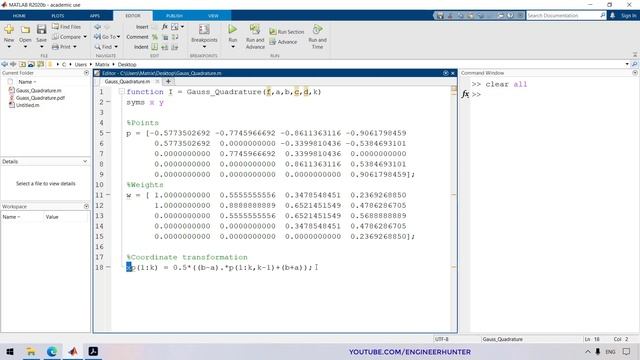Click fx function browser in Command Window
This screenshot has height=360, width=640.
[465, 94]
